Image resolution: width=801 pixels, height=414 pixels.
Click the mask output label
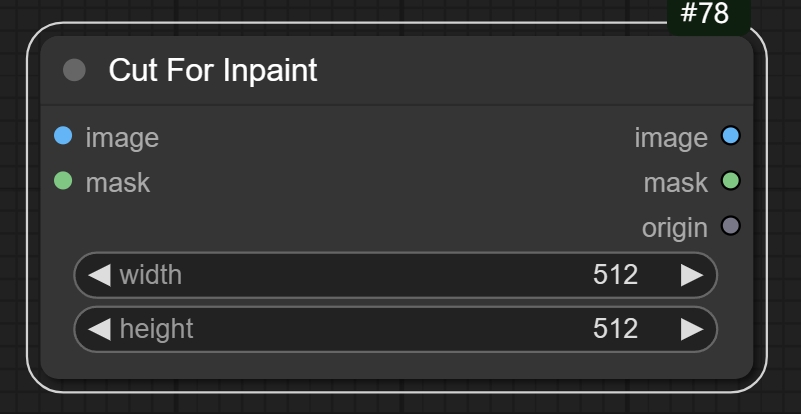click(675, 183)
